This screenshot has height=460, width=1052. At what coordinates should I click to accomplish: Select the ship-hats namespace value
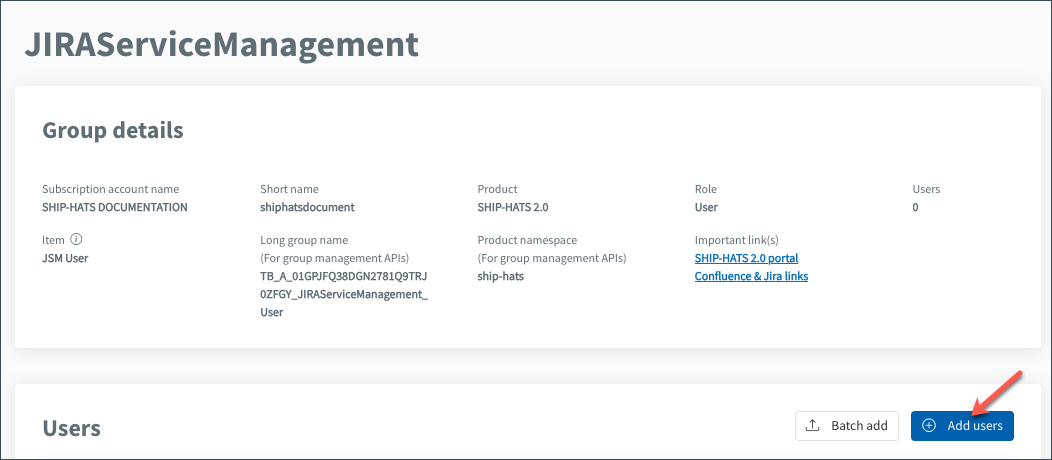coord(501,276)
